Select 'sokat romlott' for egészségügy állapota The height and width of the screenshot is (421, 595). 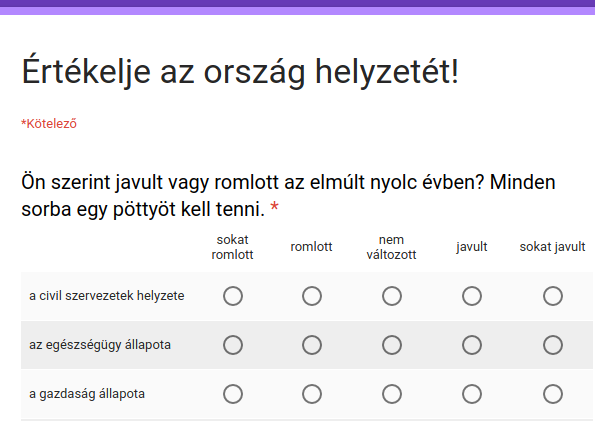[x=233, y=345]
